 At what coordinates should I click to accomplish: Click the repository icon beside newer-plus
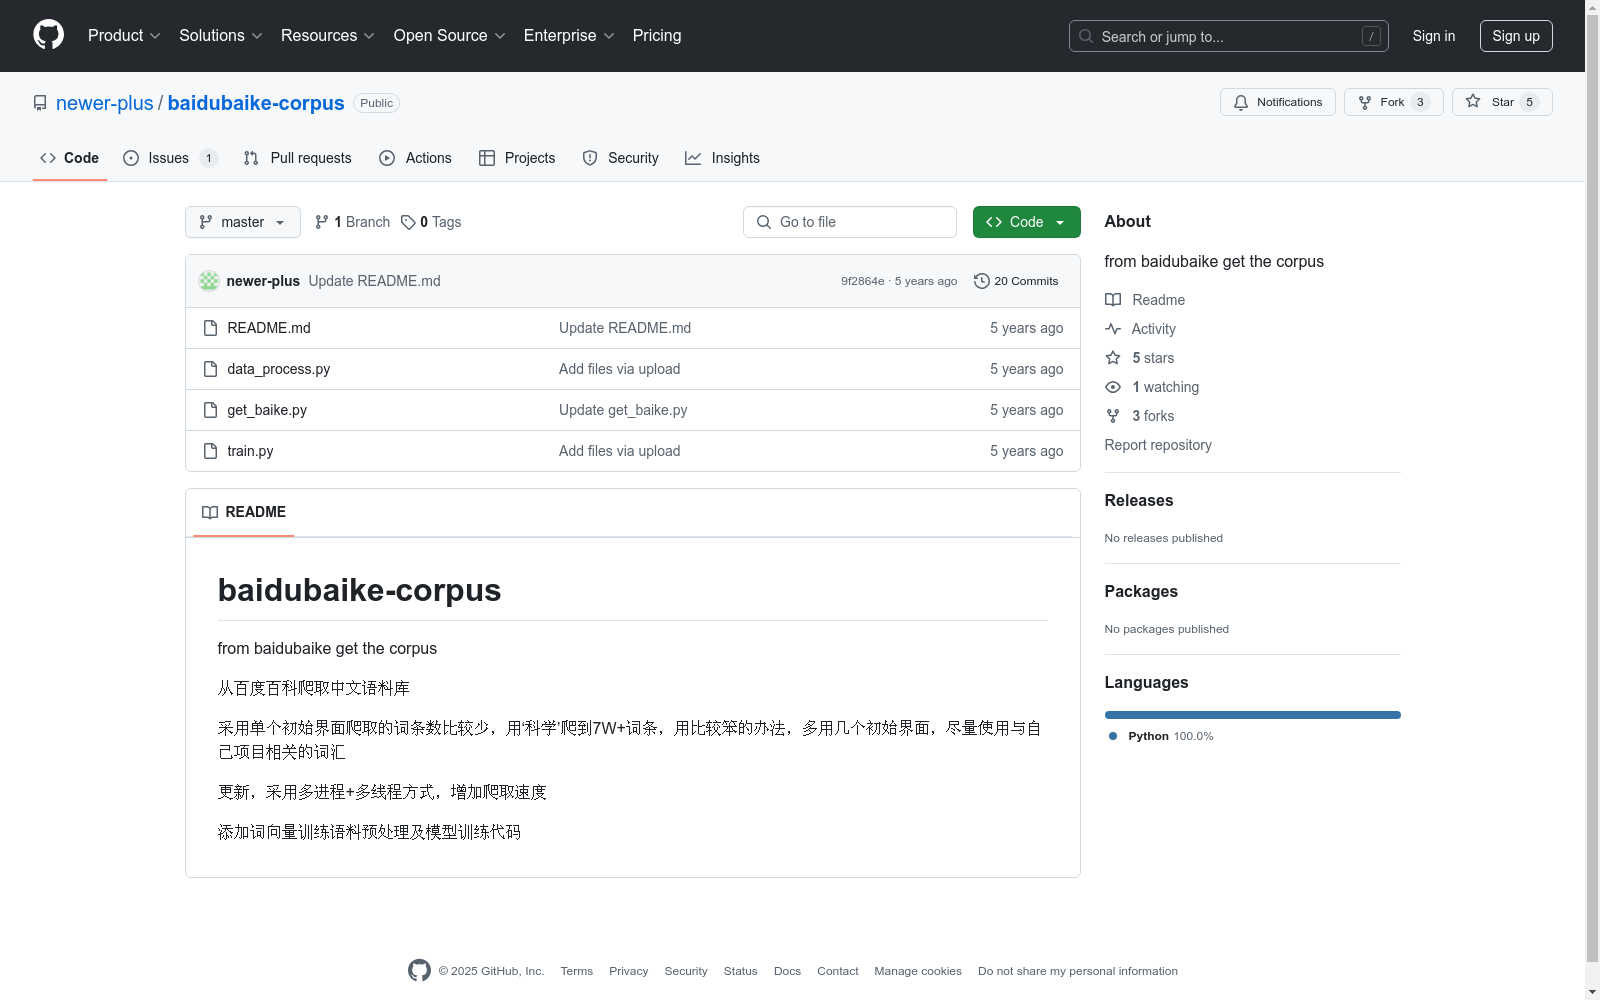[x=40, y=103]
